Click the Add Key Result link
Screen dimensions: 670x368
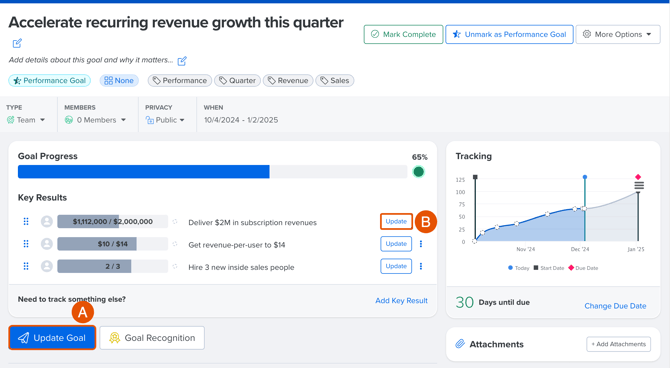(401, 300)
